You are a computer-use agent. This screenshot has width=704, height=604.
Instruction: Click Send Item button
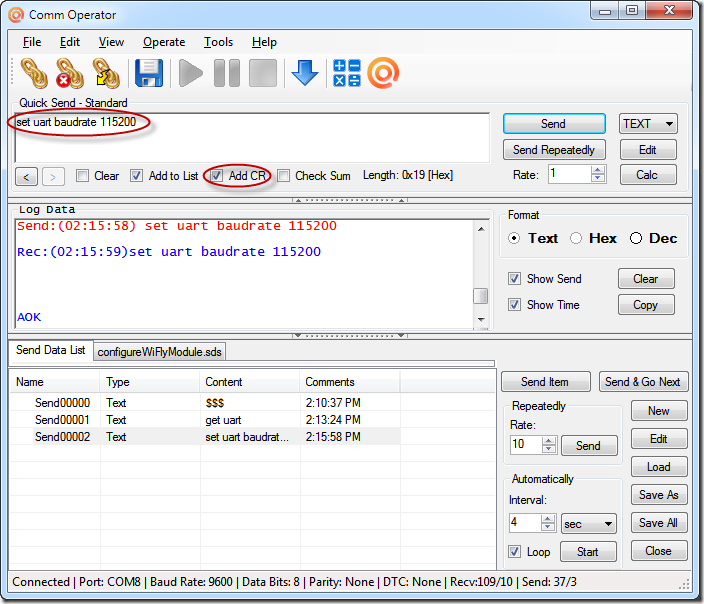[x=546, y=382]
